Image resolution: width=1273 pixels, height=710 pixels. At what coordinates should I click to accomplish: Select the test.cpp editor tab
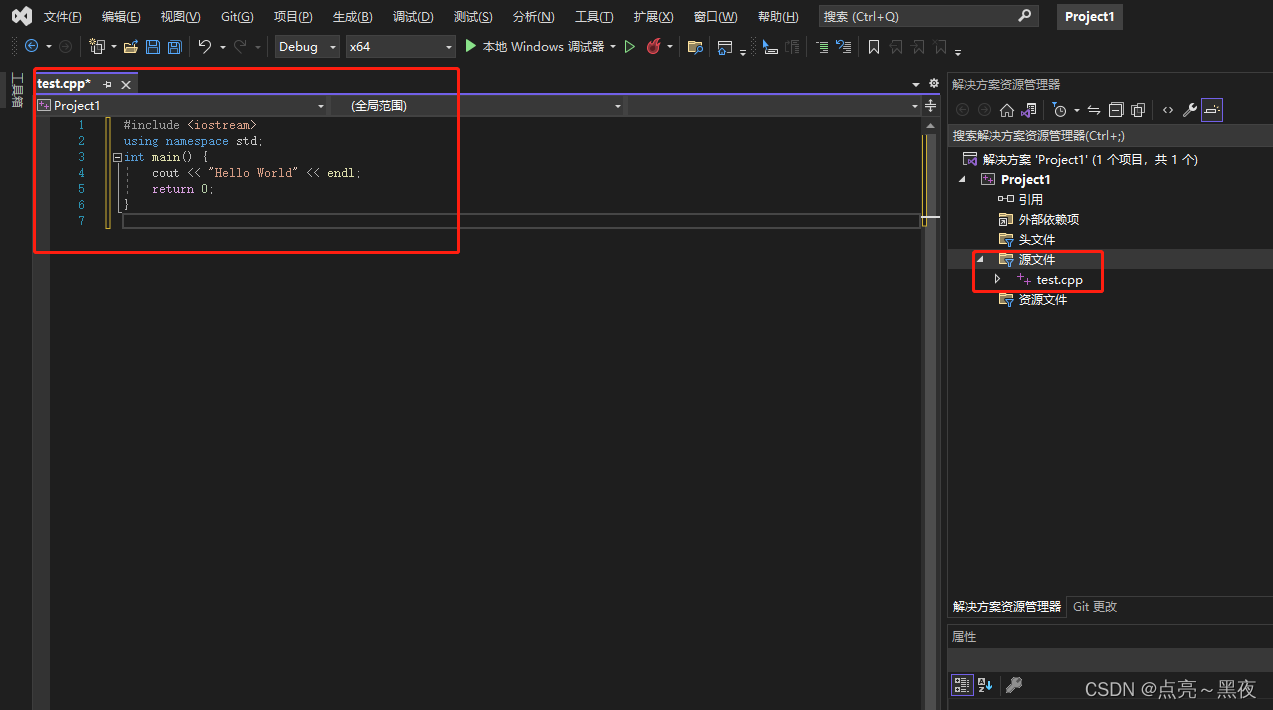64,84
